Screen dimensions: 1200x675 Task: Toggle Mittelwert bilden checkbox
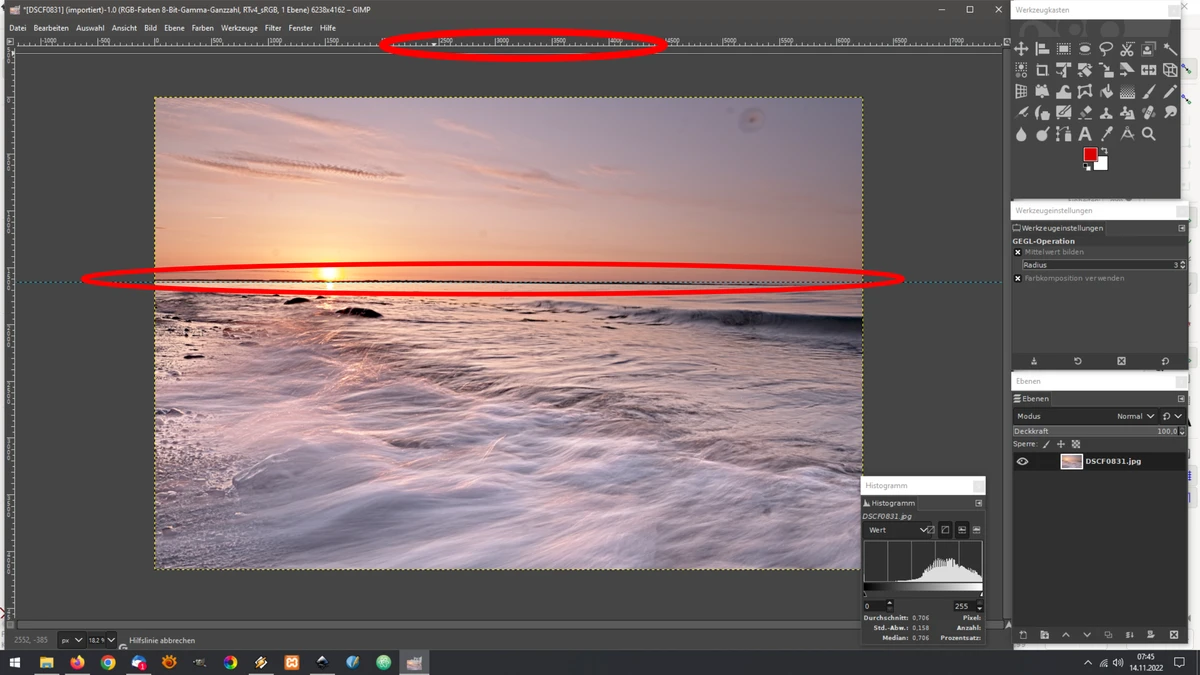1018,252
